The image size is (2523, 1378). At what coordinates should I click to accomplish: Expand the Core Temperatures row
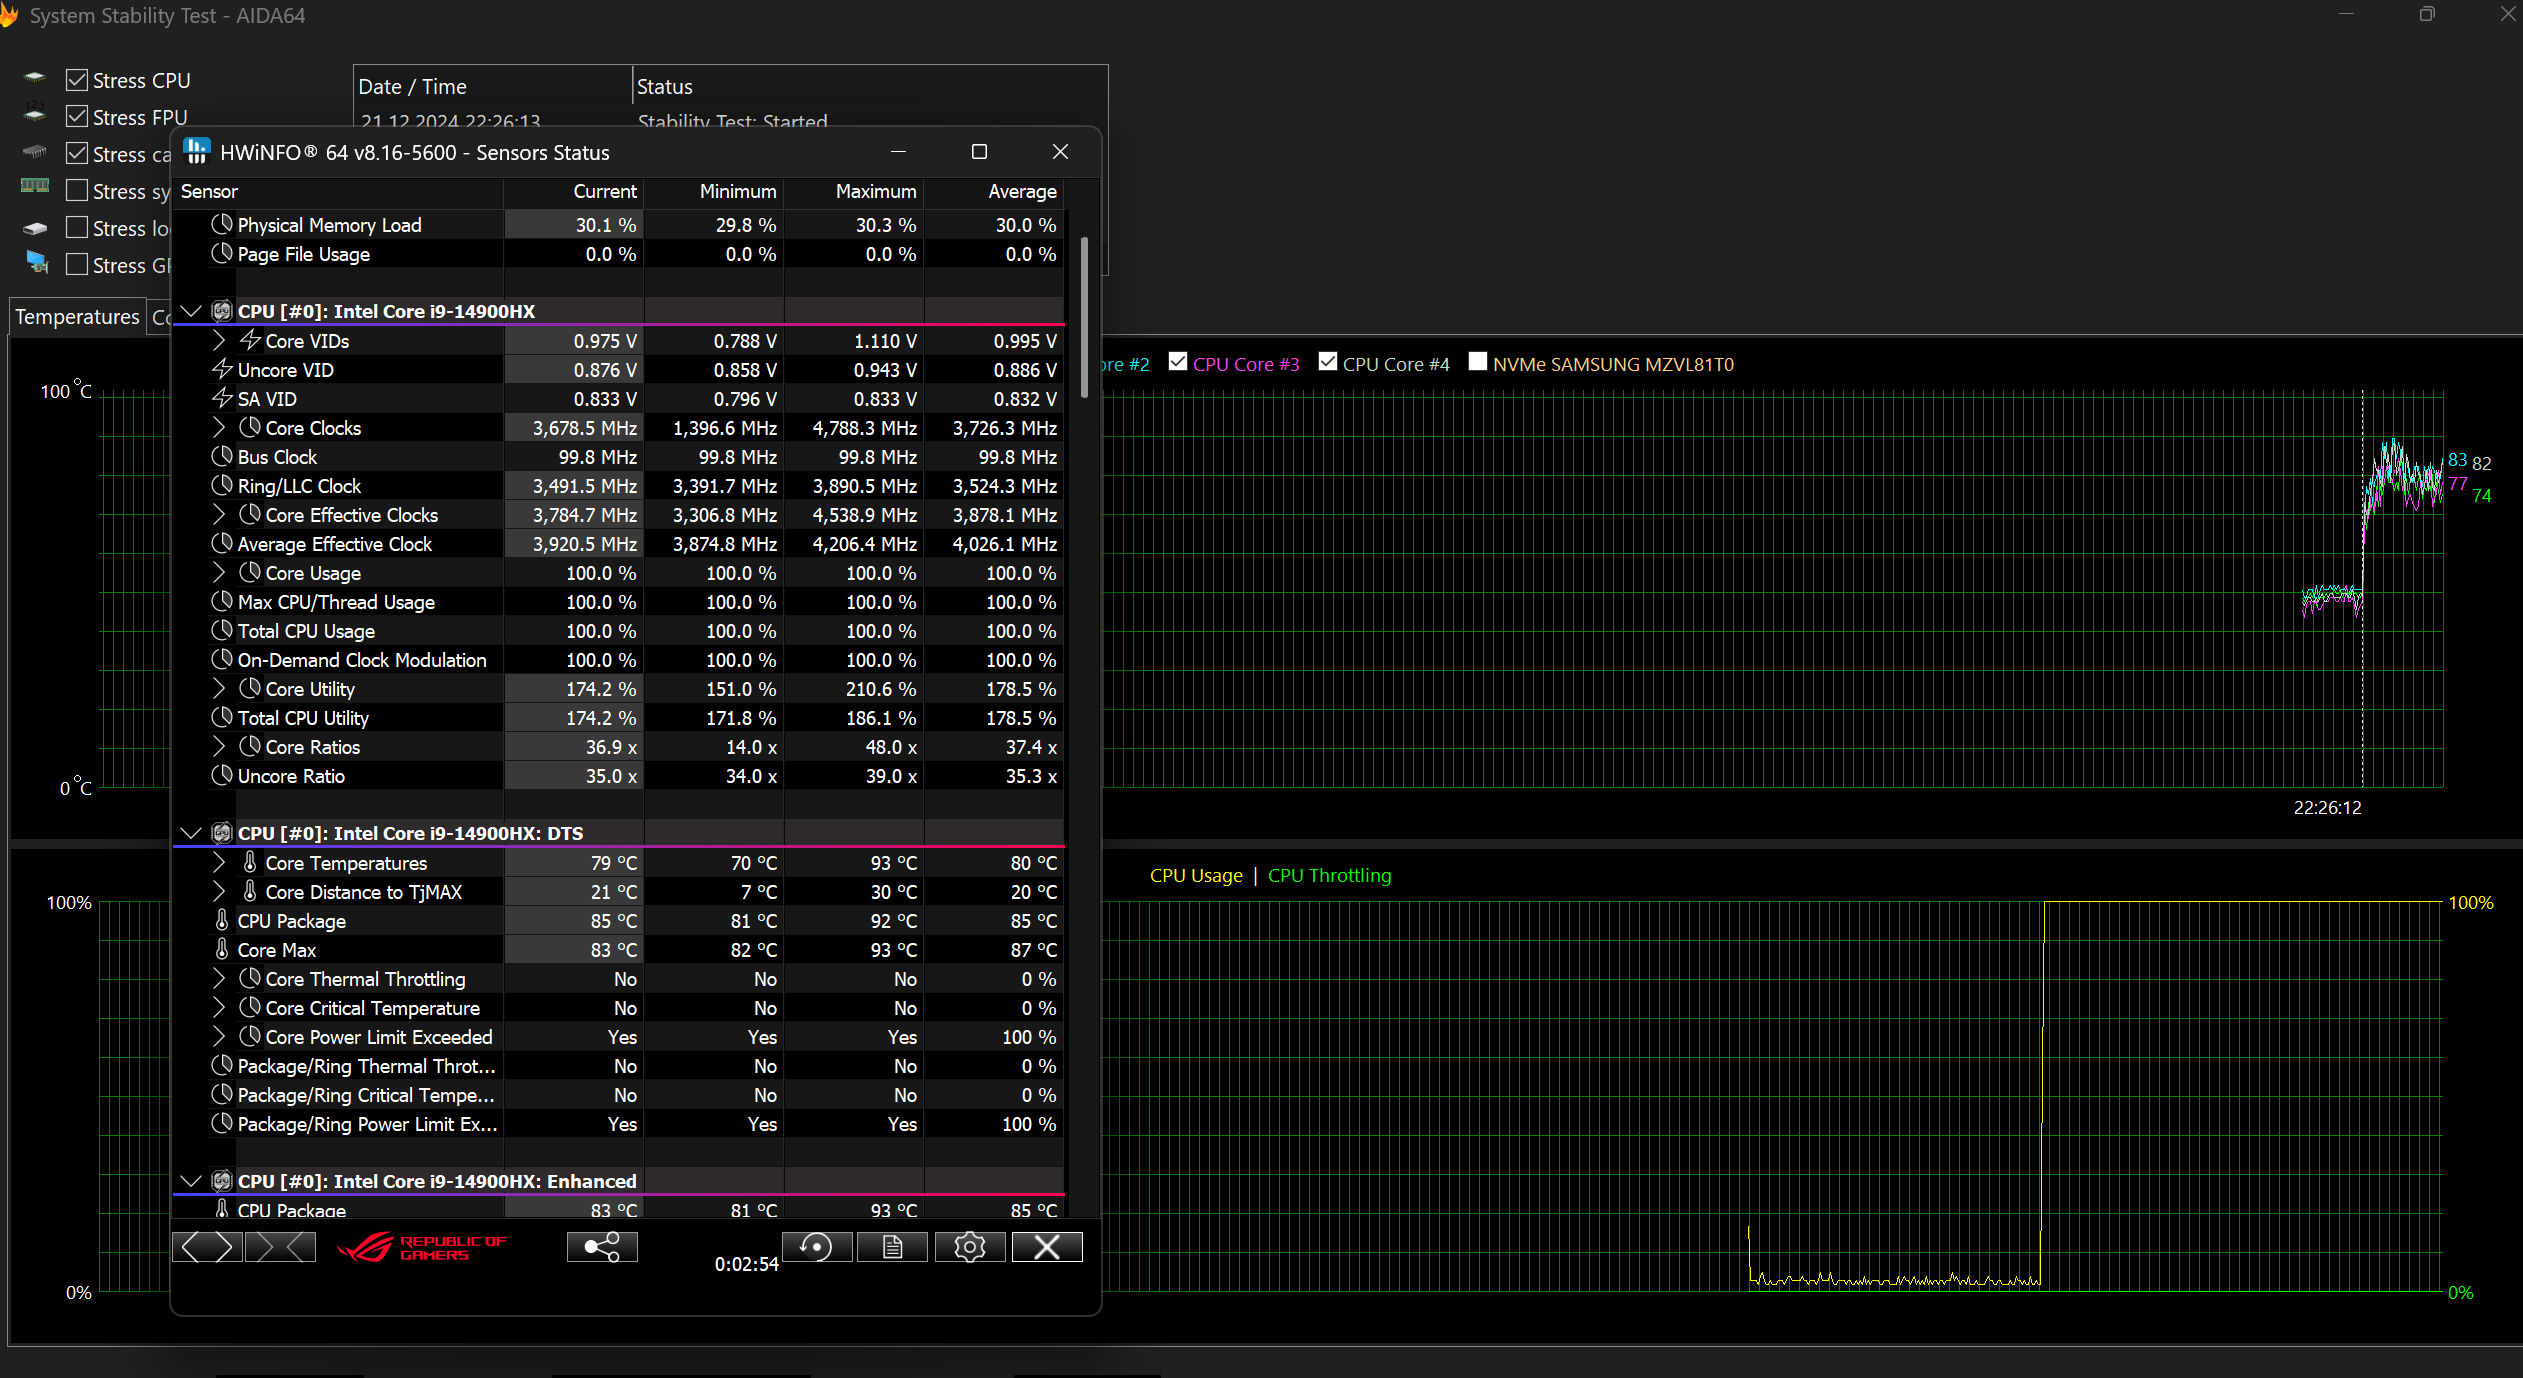(219, 862)
